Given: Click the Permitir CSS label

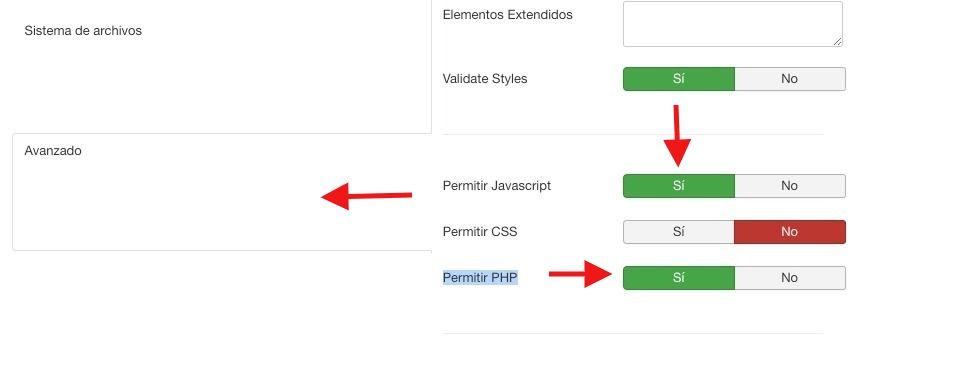Looking at the screenshot, I should click(x=480, y=232).
